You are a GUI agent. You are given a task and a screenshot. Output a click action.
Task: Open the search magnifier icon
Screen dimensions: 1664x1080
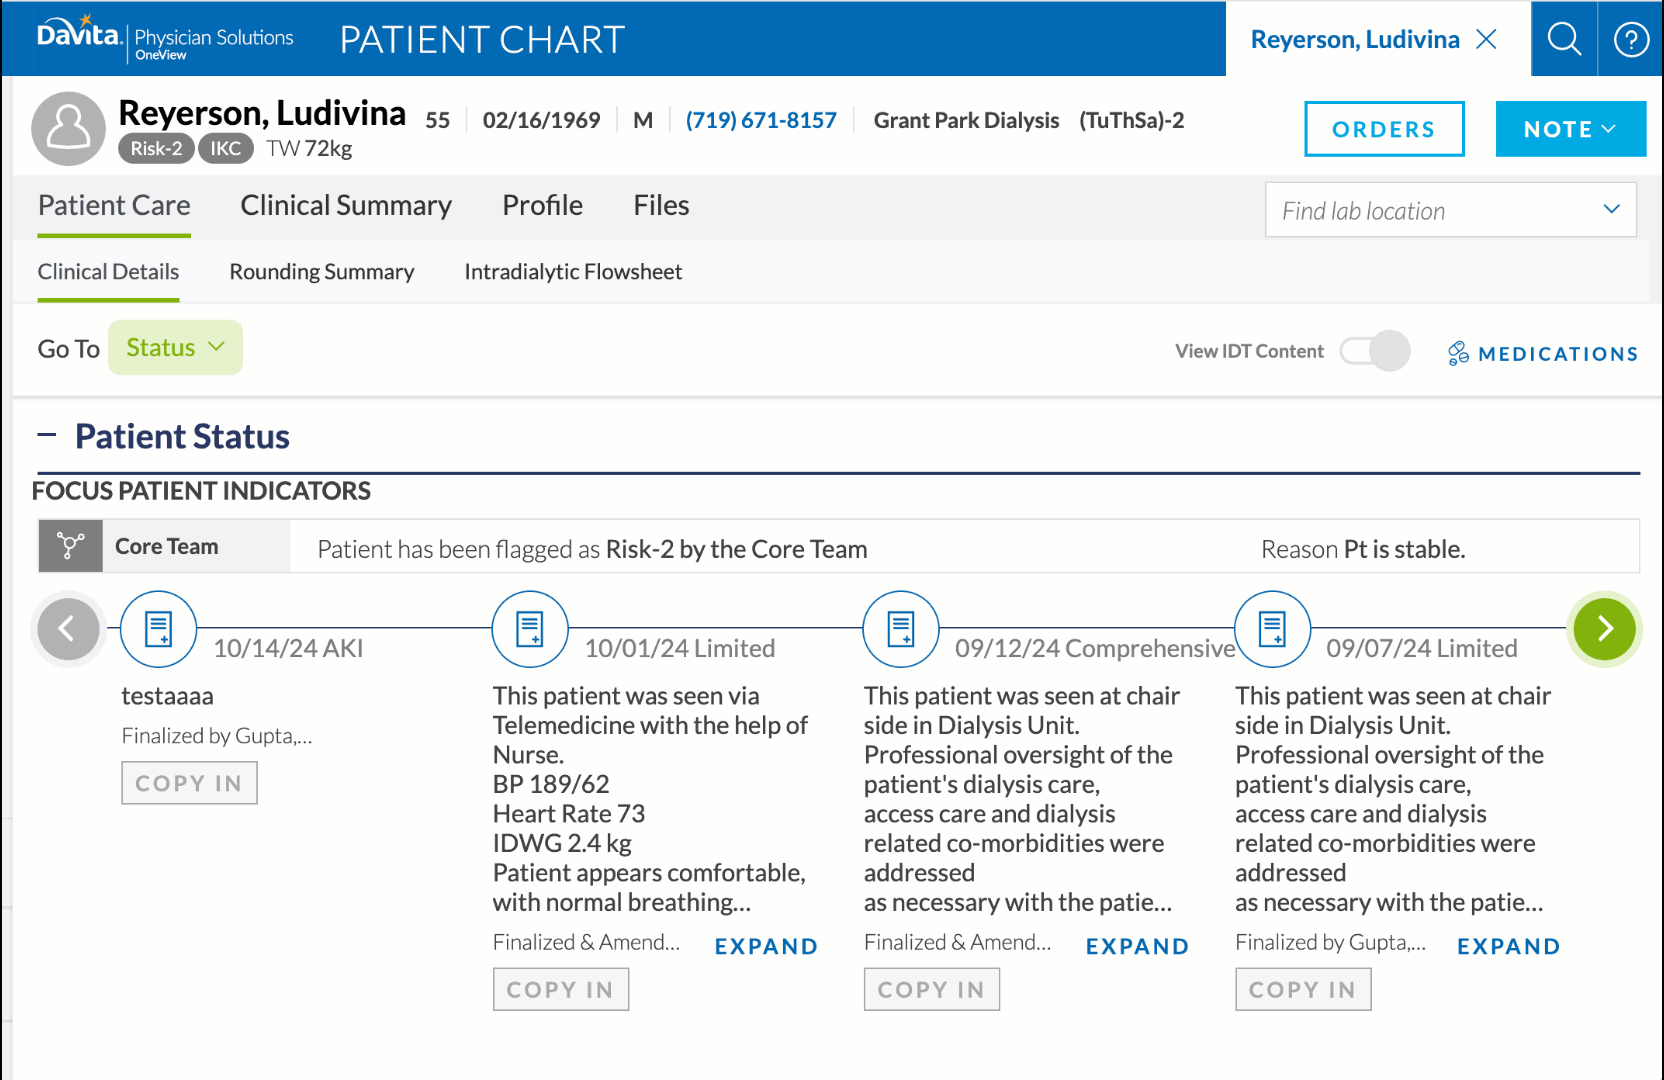(1564, 39)
